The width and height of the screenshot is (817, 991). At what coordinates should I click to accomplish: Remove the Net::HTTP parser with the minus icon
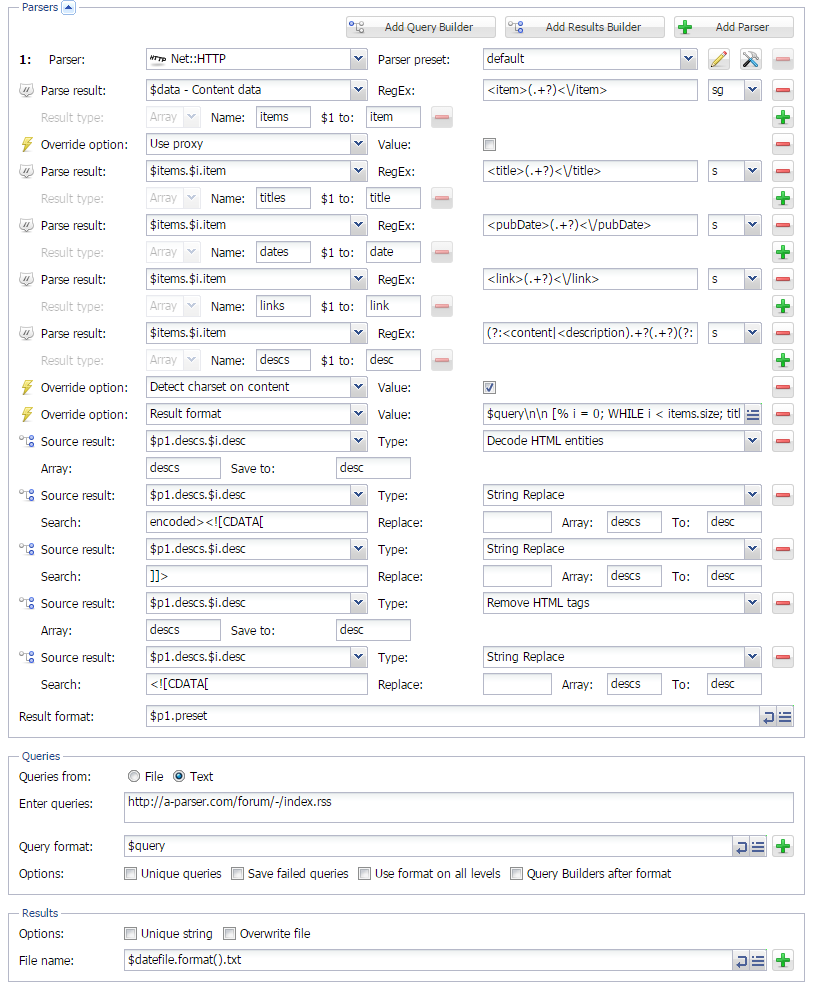pyautogui.click(x=784, y=60)
